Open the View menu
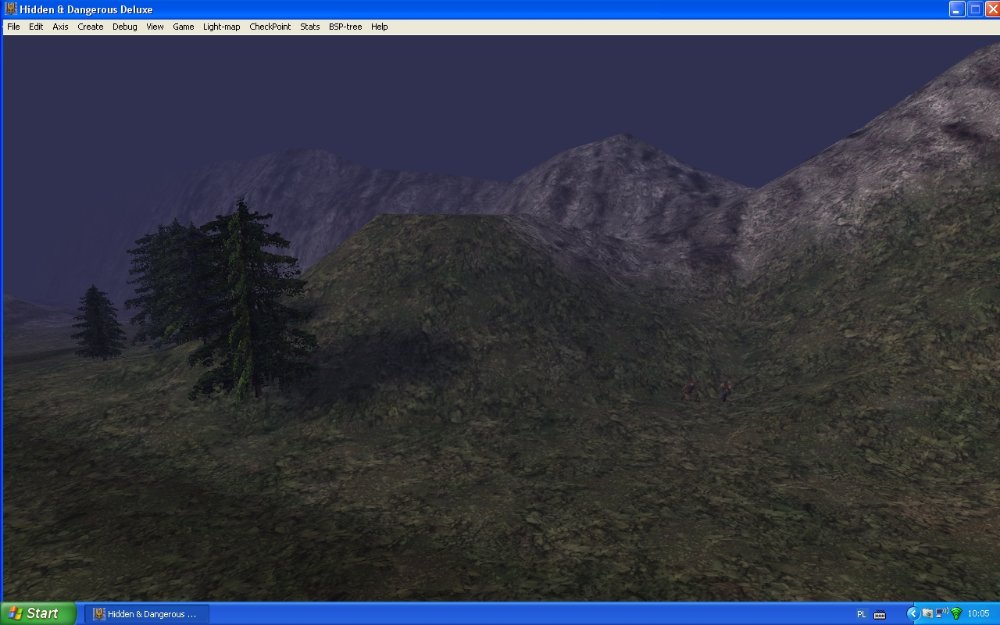 155,27
